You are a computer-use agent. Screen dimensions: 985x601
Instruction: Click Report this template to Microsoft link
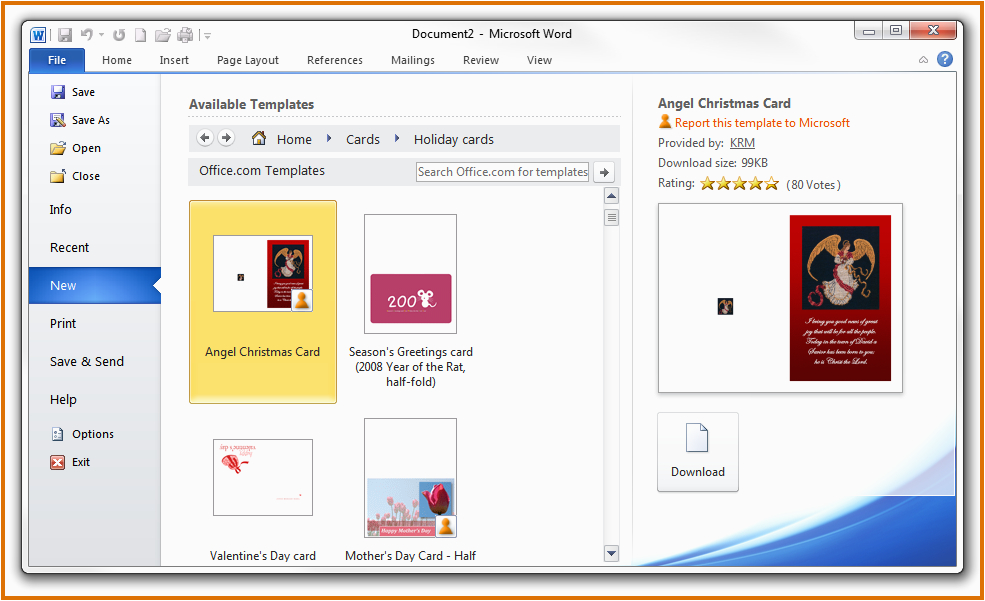(762, 123)
